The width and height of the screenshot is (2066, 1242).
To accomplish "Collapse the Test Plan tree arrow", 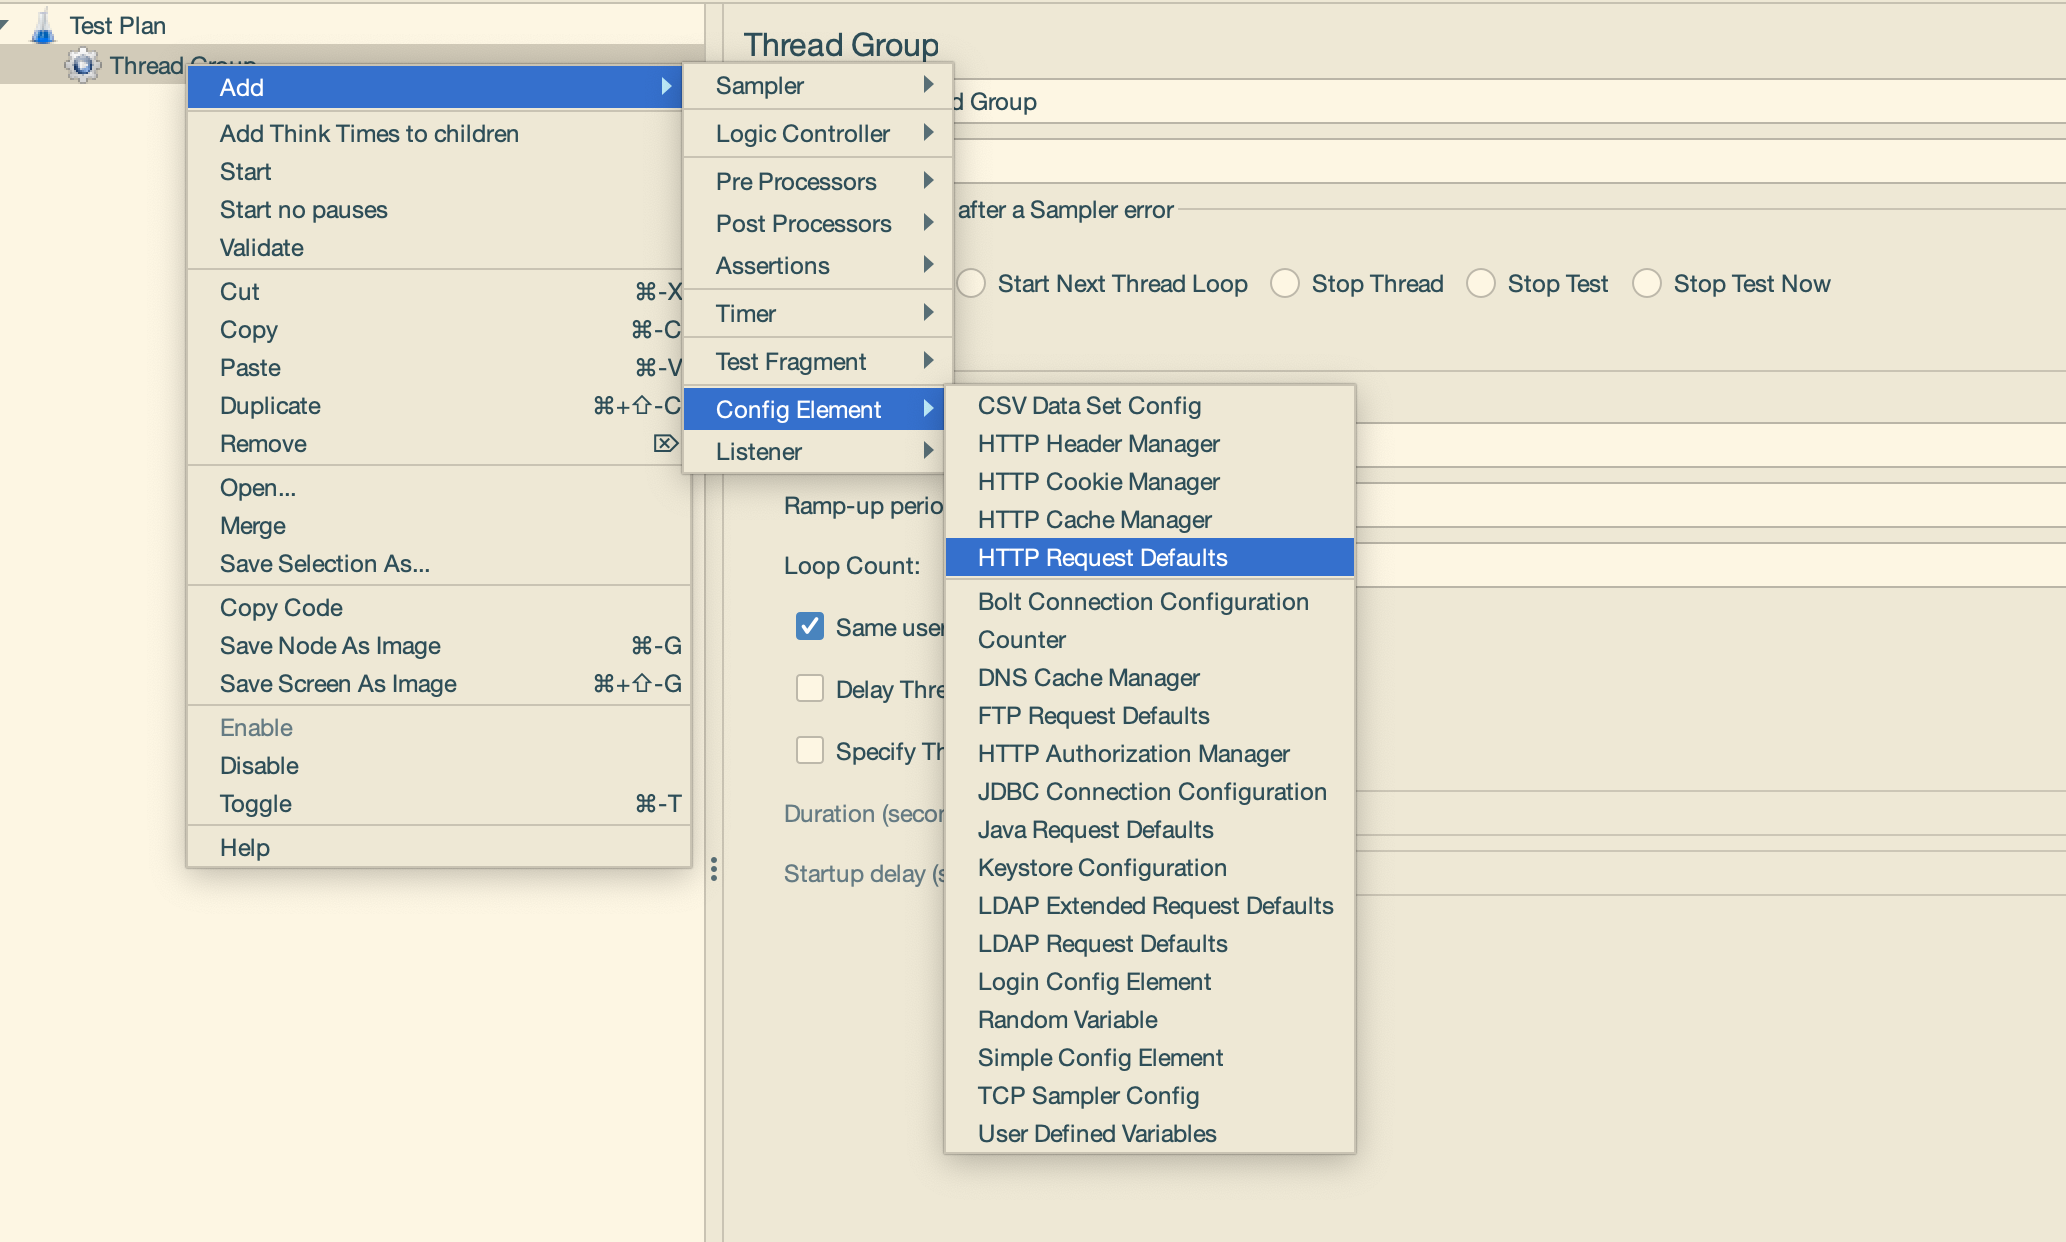I will click(5, 23).
